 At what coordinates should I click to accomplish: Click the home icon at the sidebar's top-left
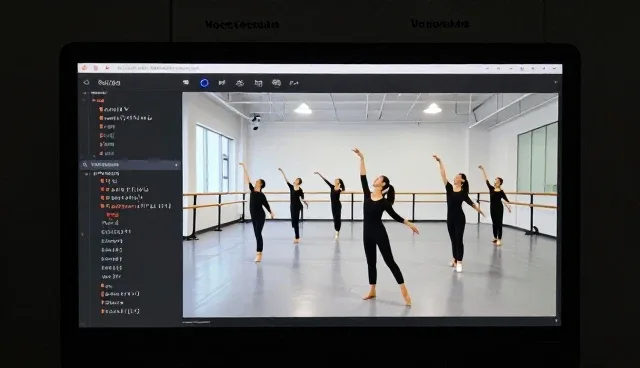(x=87, y=82)
